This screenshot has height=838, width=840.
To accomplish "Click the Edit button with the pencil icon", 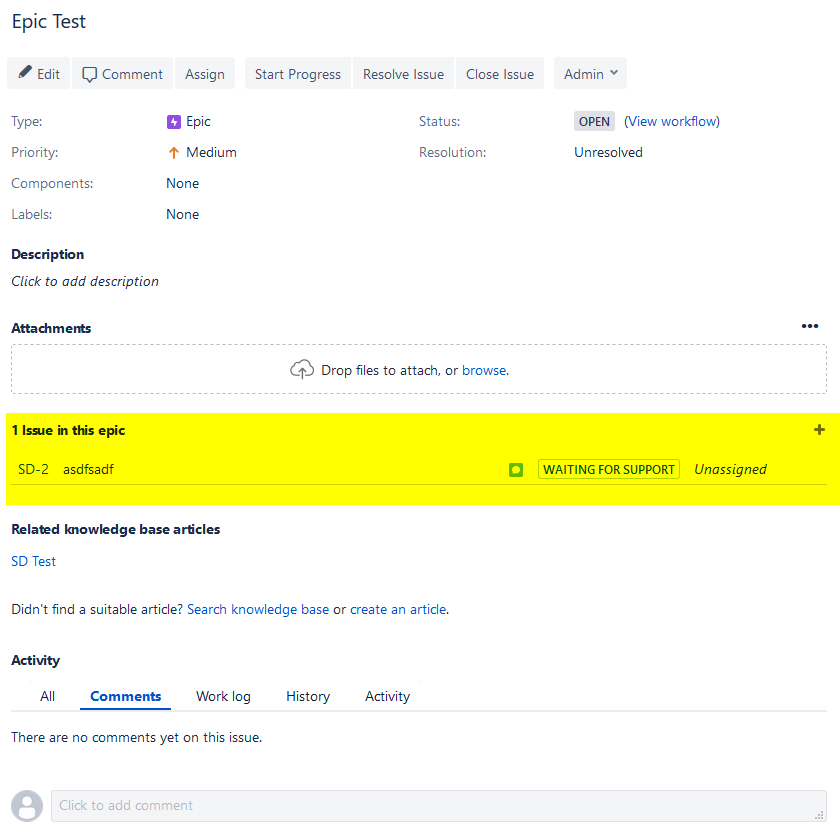I will [39, 73].
